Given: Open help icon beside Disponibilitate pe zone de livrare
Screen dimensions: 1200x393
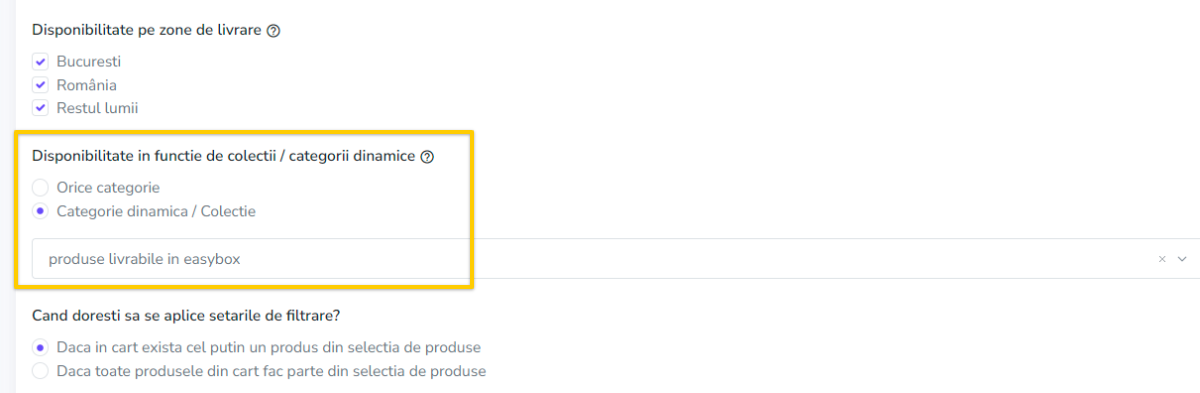Looking at the screenshot, I should [274, 31].
